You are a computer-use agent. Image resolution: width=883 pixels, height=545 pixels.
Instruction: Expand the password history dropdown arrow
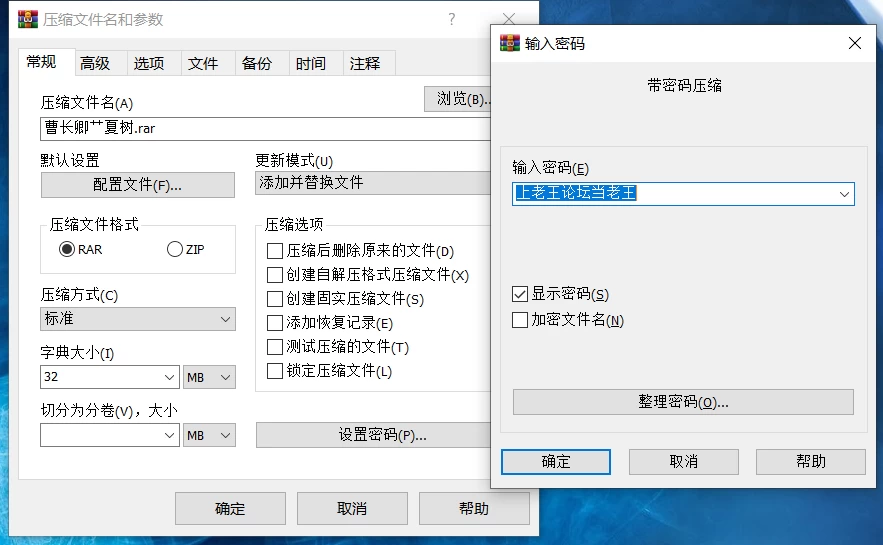pyautogui.click(x=844, y=194)
